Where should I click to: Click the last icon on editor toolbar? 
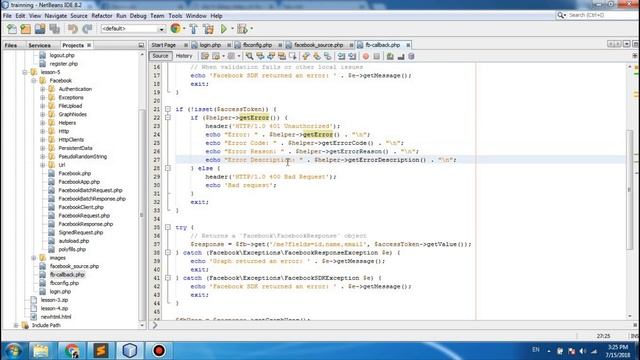(x=411, y=56)
